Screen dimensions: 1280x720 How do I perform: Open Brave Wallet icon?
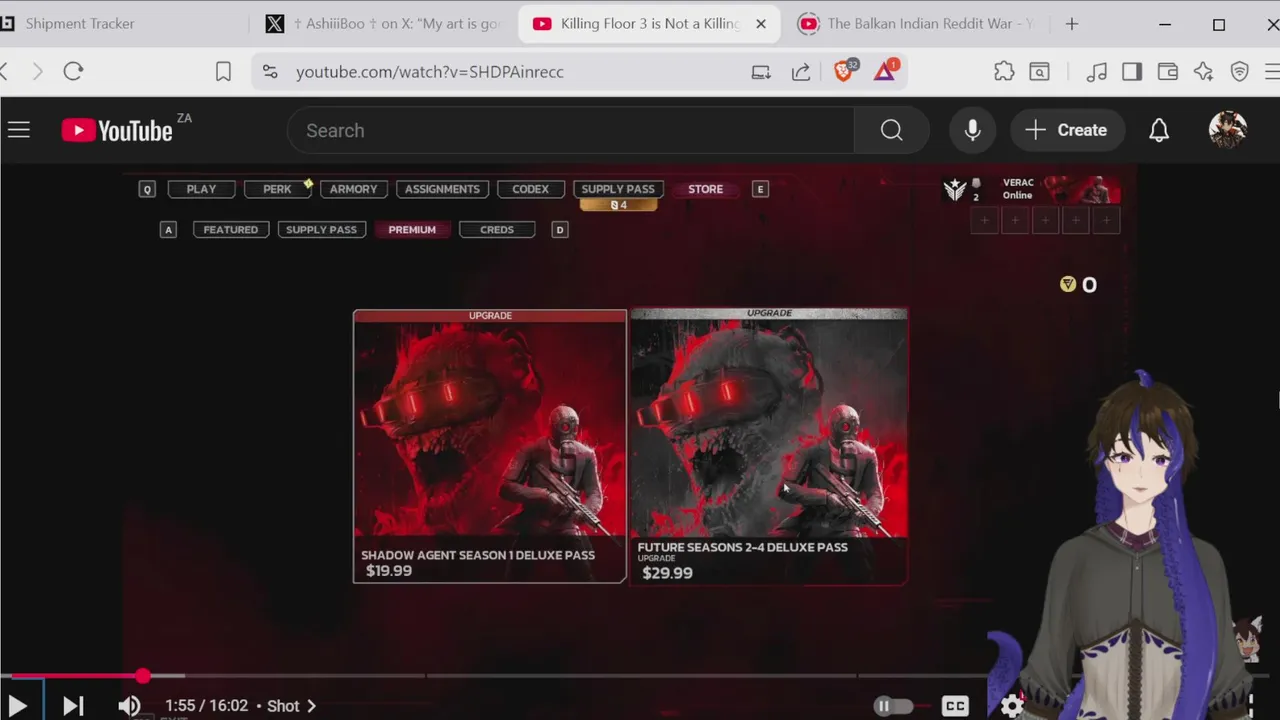point(1168,71)
